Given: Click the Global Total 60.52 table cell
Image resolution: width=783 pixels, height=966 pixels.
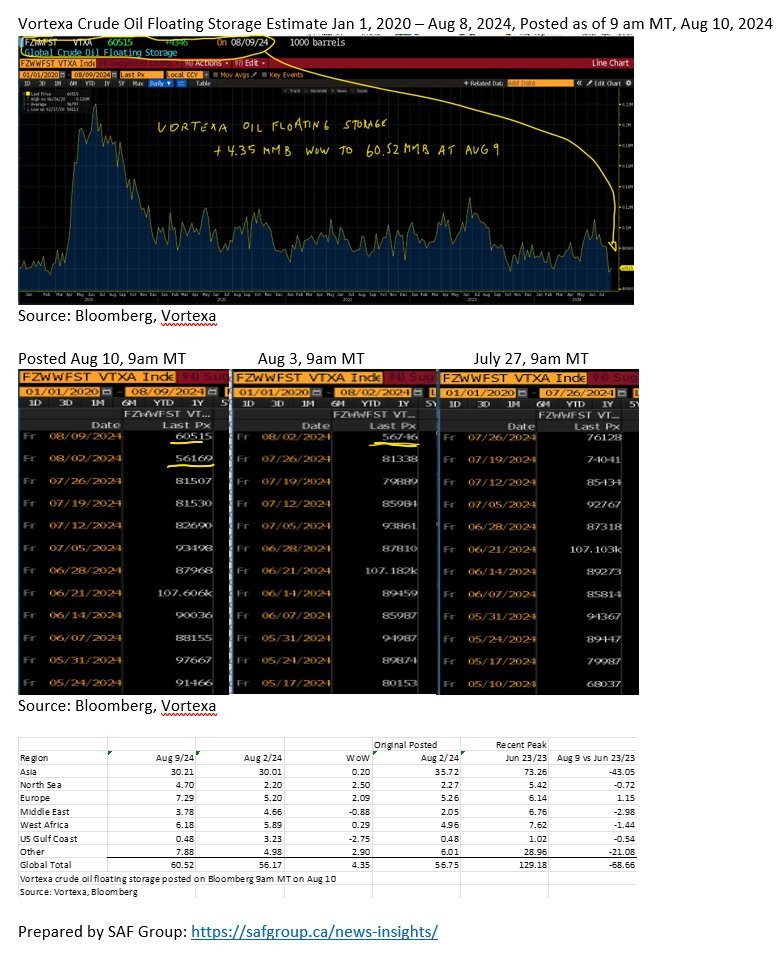Looking at the screenshot, I should pos(182,865).
